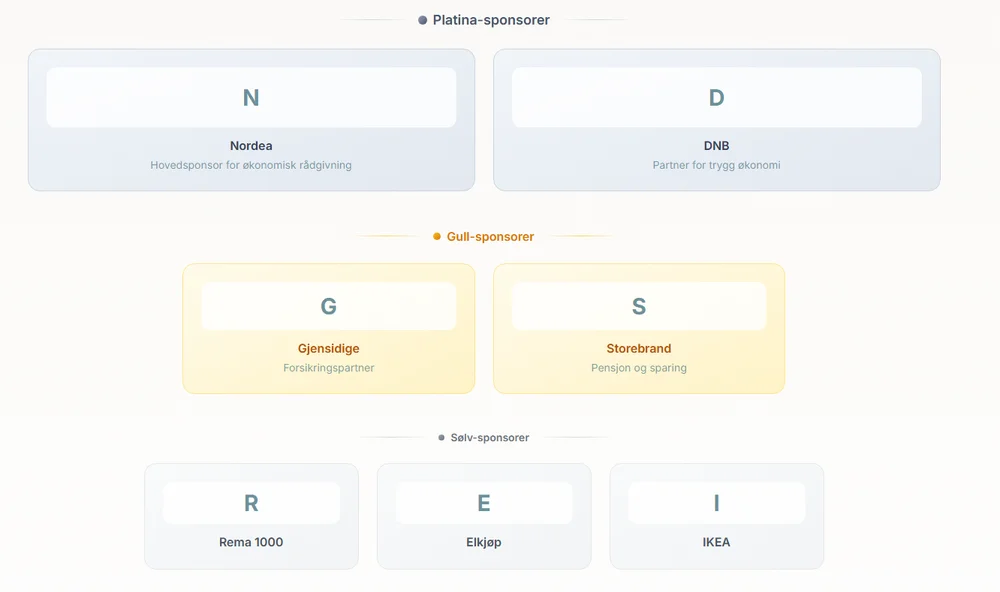
Task: Click the IKEA 'I' logo tile
Action: (x=716, y=503)
